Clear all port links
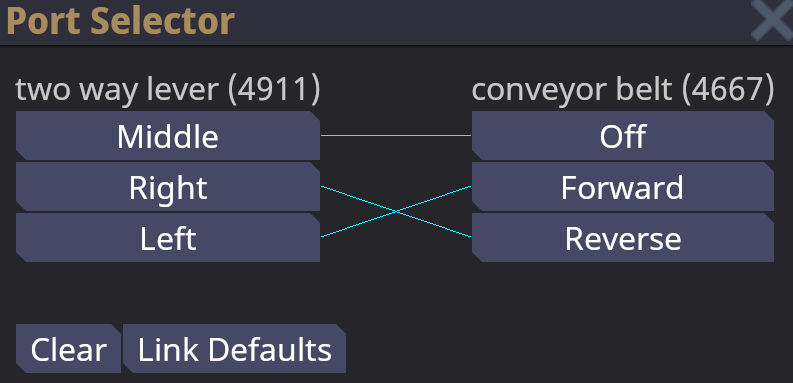The height and width of the screenshot is (383, 793). 68,349
